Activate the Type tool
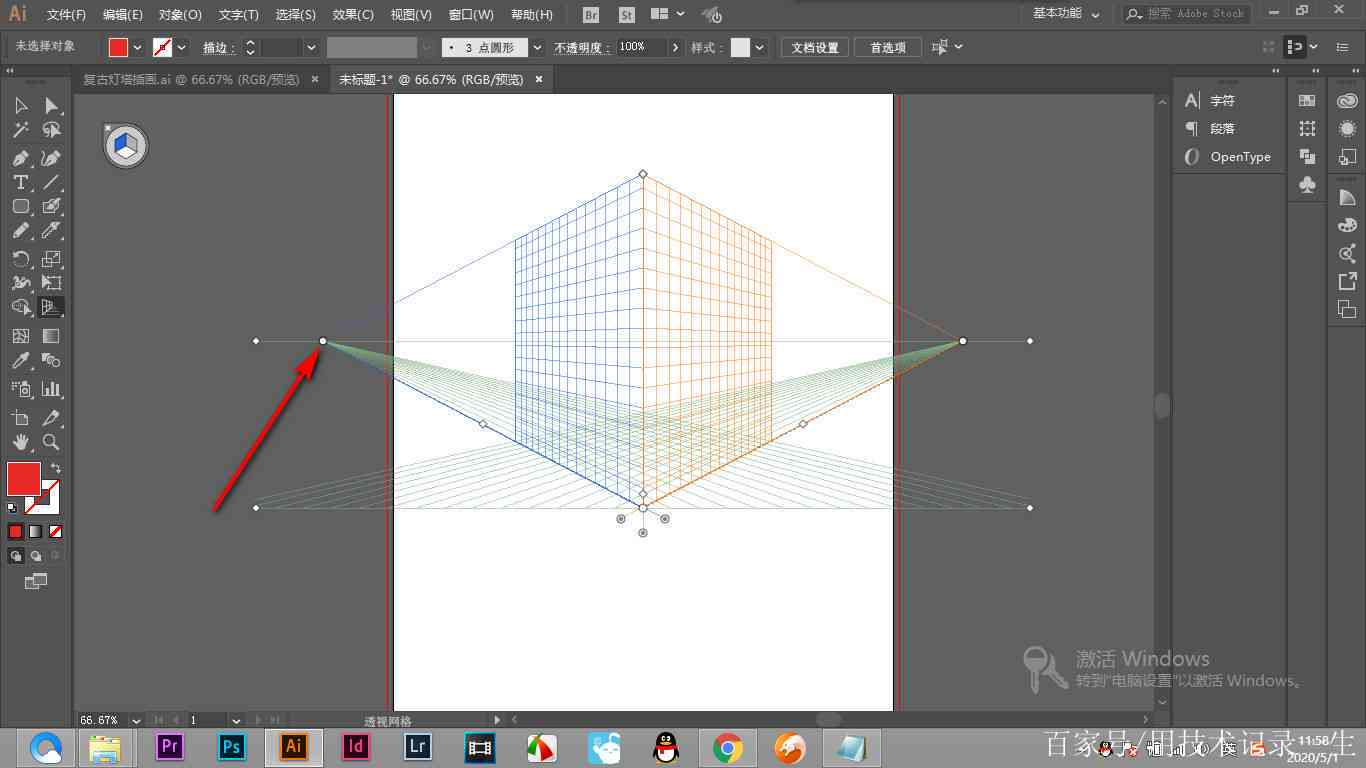This screenshot has width=1366, height=768. click(x=20, y=182)
